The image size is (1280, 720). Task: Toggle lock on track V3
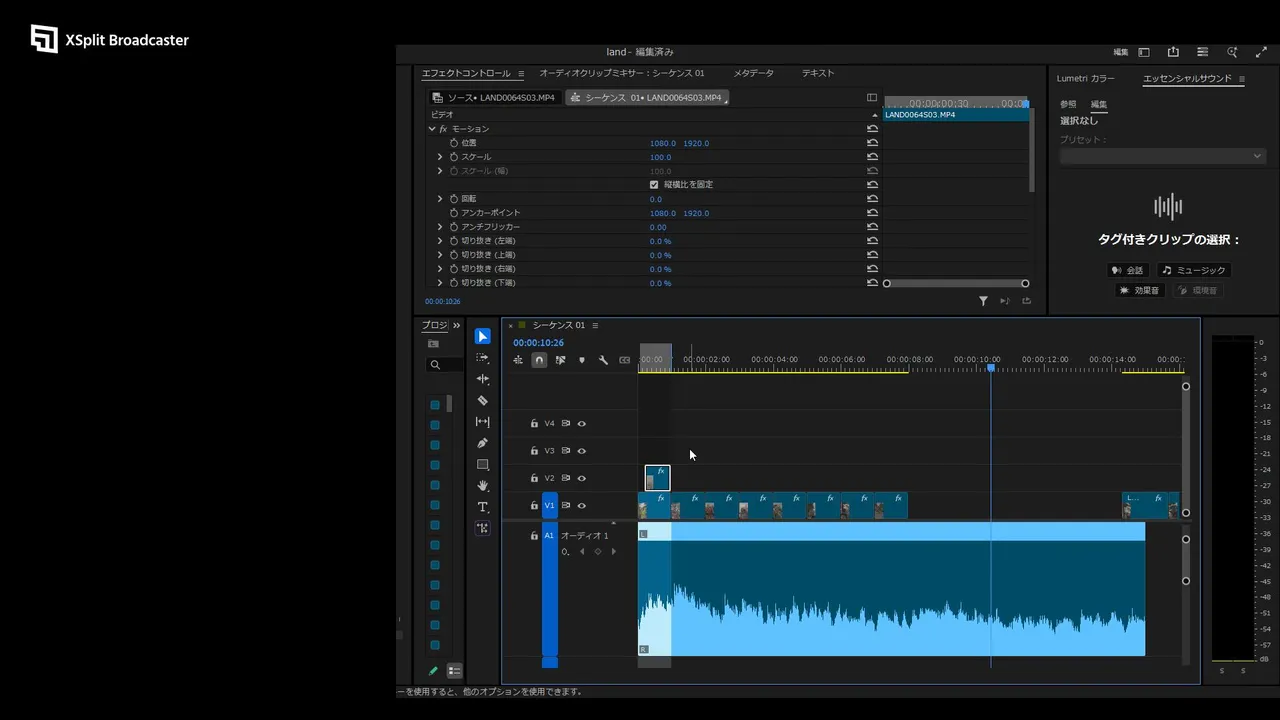(x=534, y=451)
